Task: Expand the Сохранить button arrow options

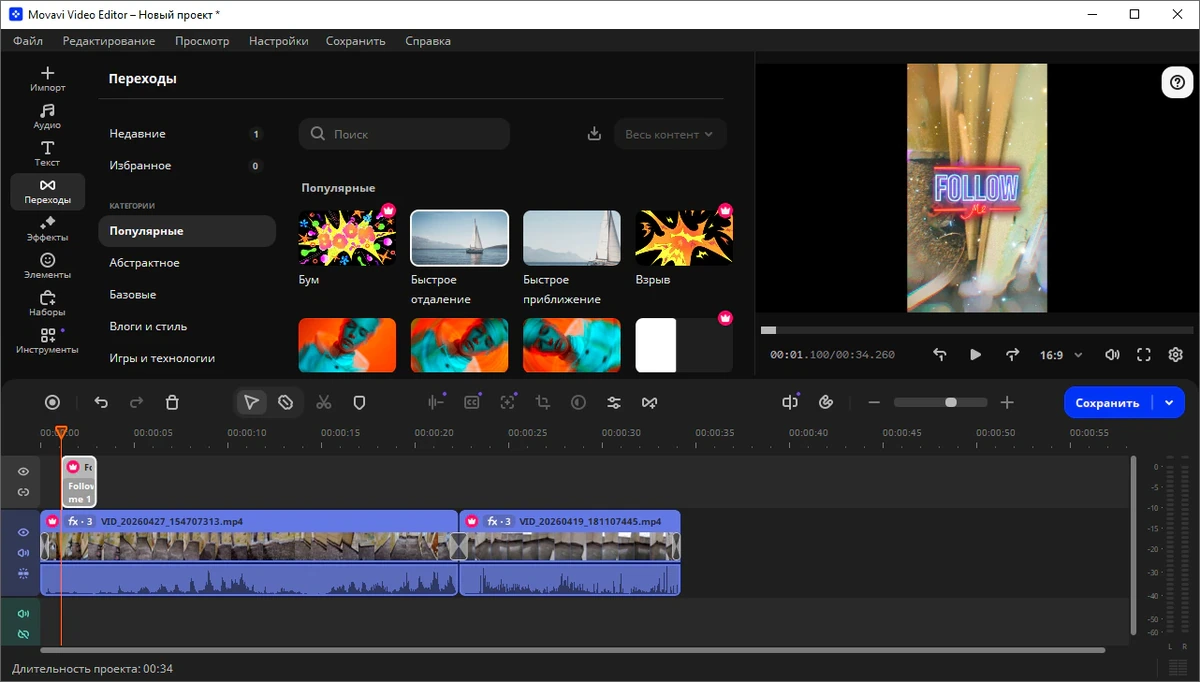Action: coord(1169,403)
